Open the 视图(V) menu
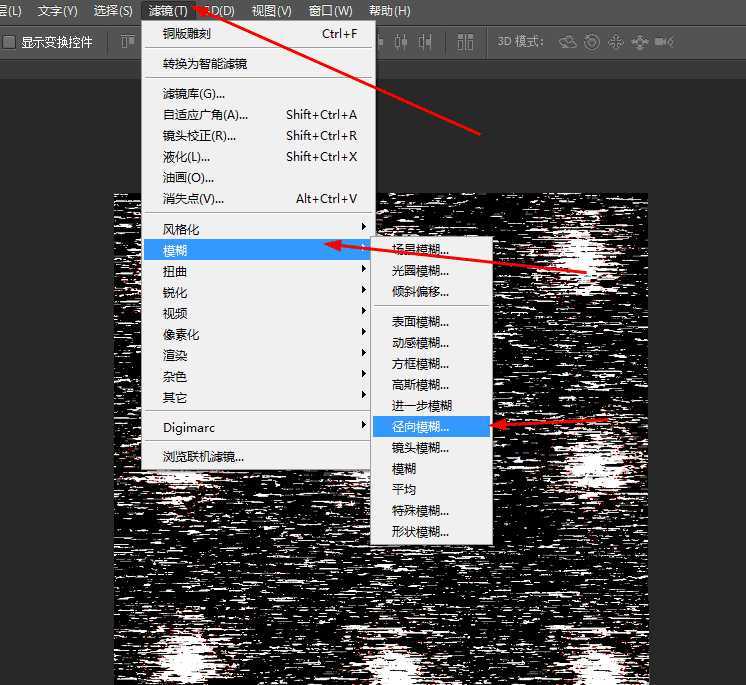This screenshot has height=685, width=746. click(x=271, y=11)
